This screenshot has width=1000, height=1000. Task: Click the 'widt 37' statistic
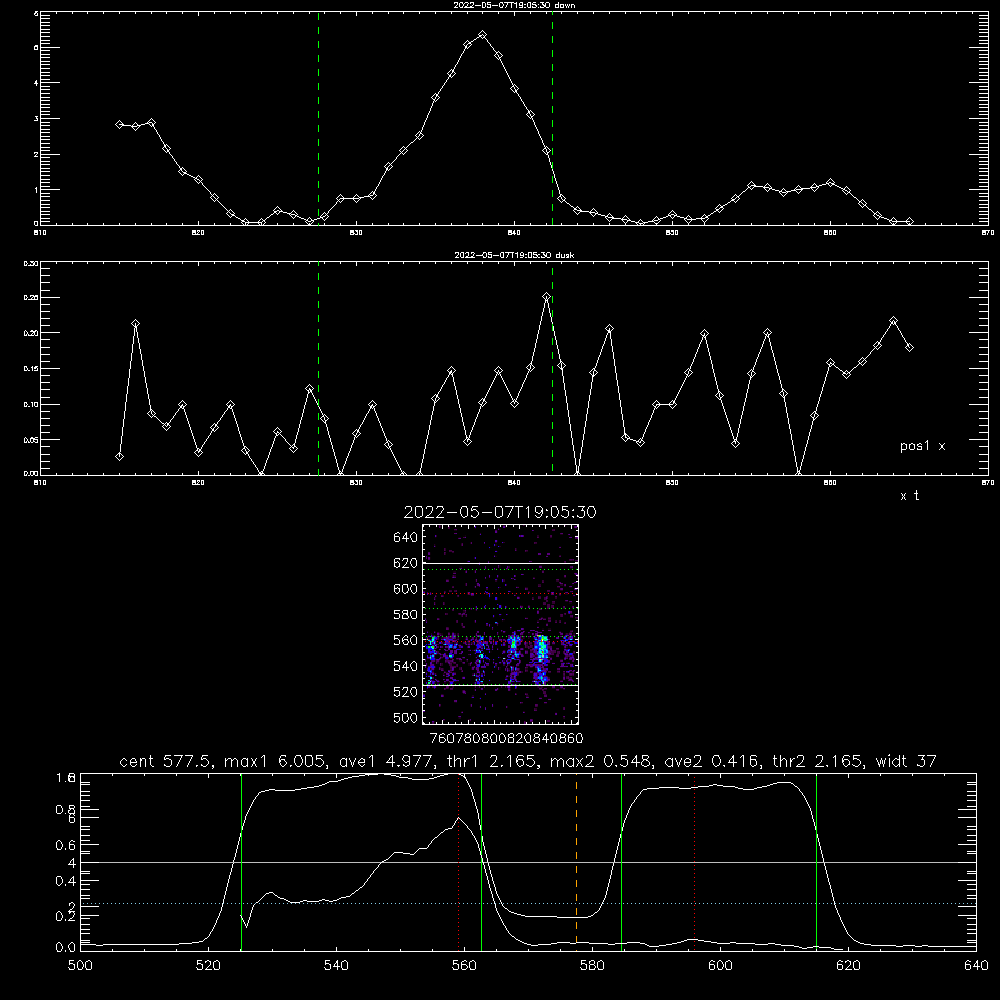(906, 761)
